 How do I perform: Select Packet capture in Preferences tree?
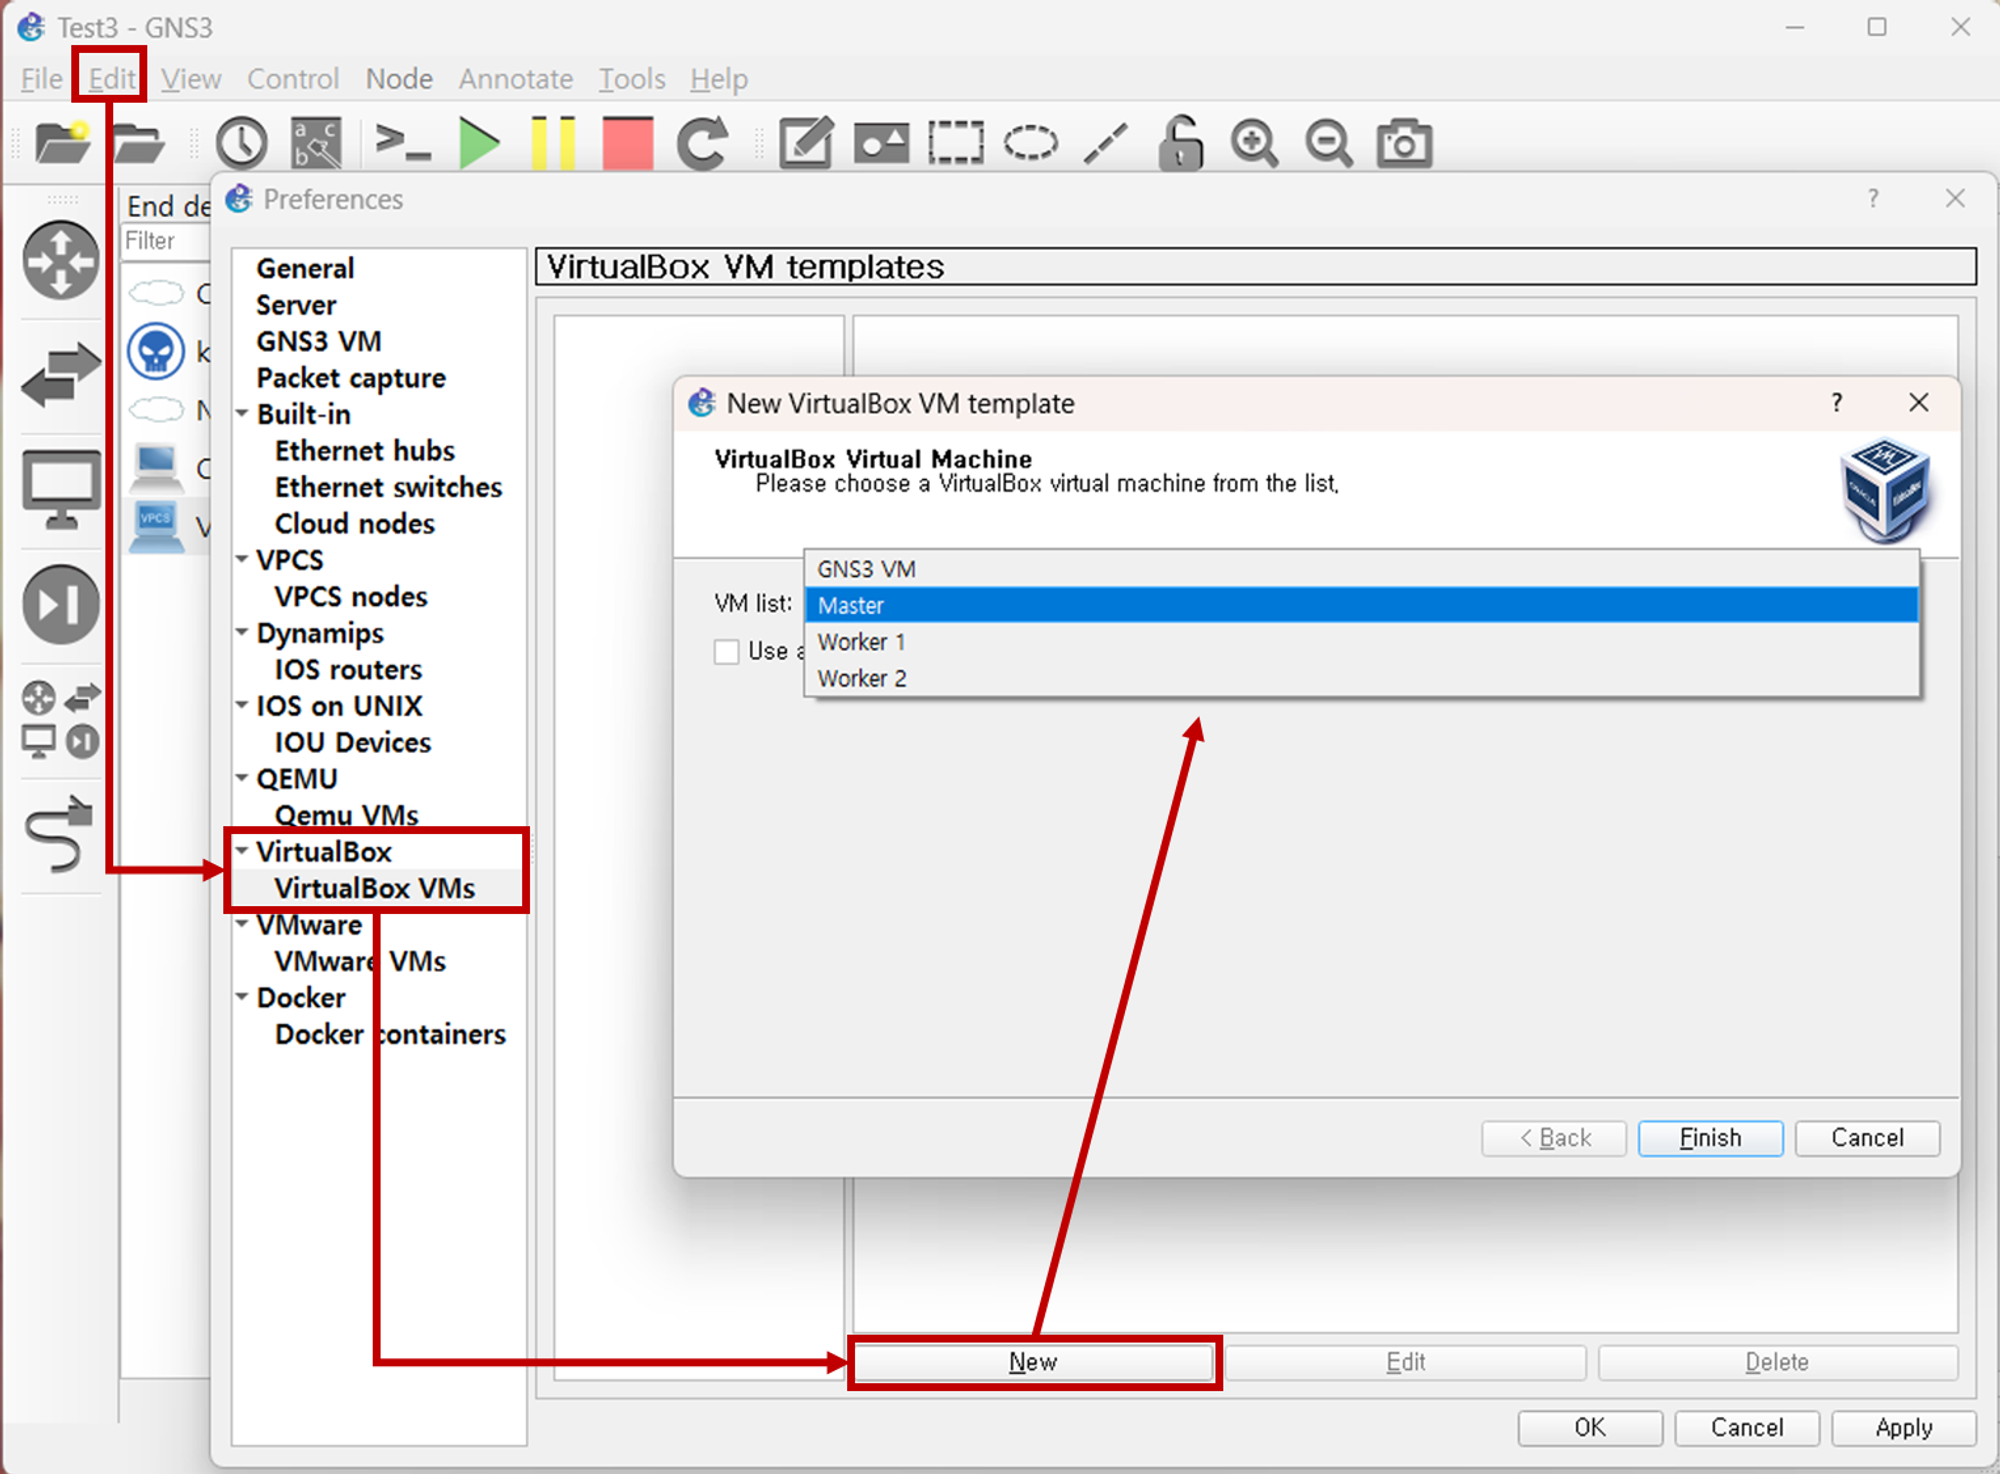[x=351, y=378]
